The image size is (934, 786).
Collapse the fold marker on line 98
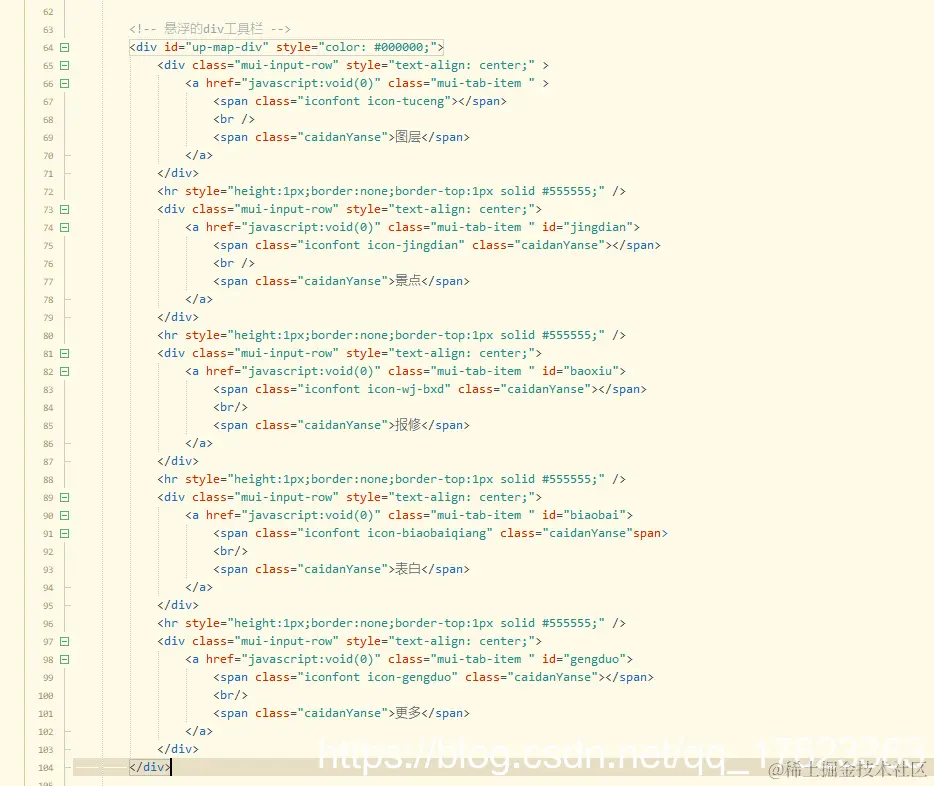65,660
